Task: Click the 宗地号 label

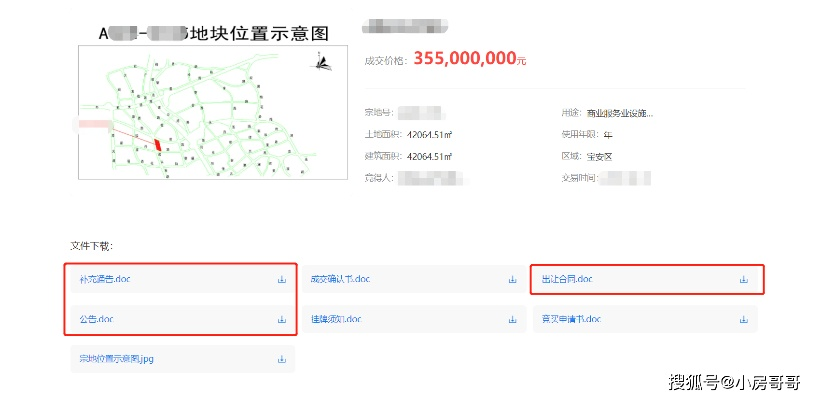Action: click(380, 113)
